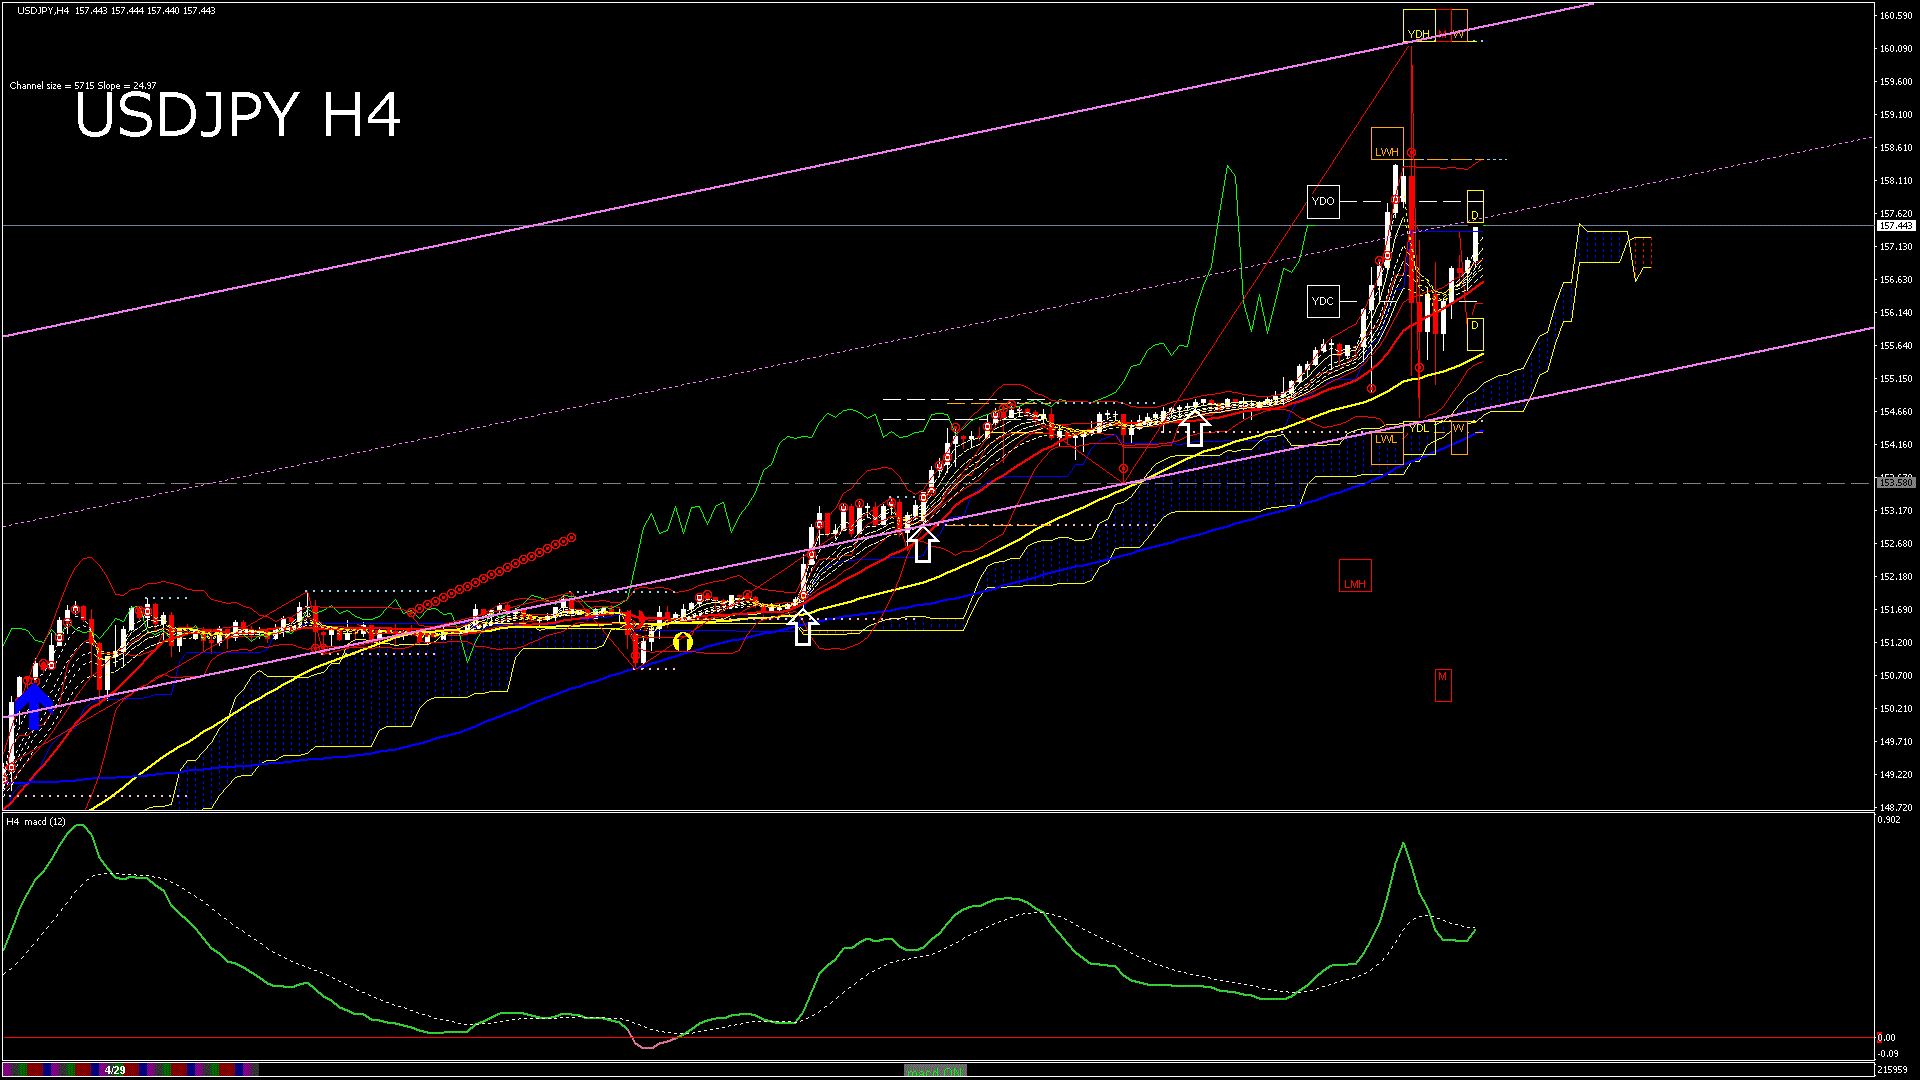
Task: Click the Channel size and Slope readout
Action: (x=83, y=86)
